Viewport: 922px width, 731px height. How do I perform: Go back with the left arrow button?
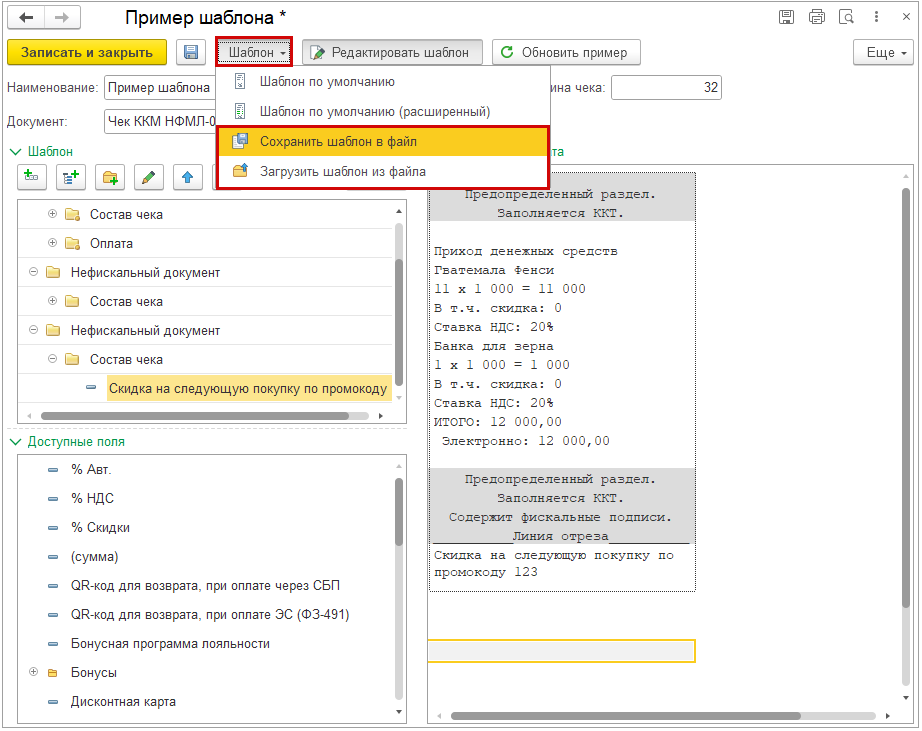click(x=26, y=18)
